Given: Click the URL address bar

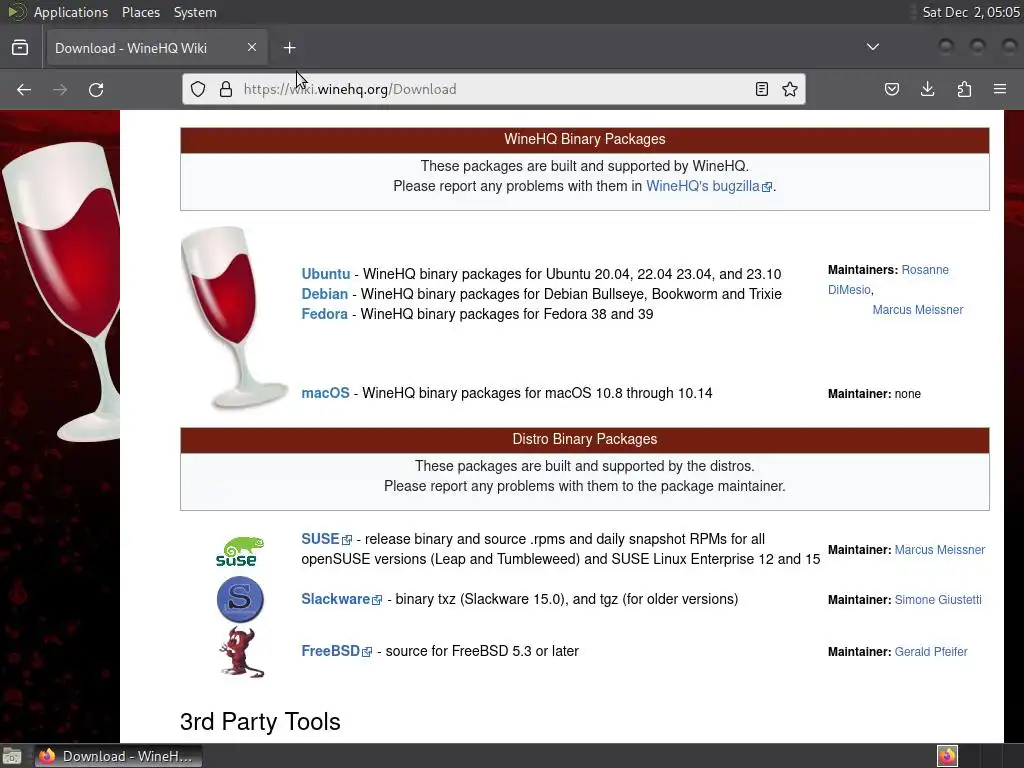Looking at the screenshot, I should point(493,89).
